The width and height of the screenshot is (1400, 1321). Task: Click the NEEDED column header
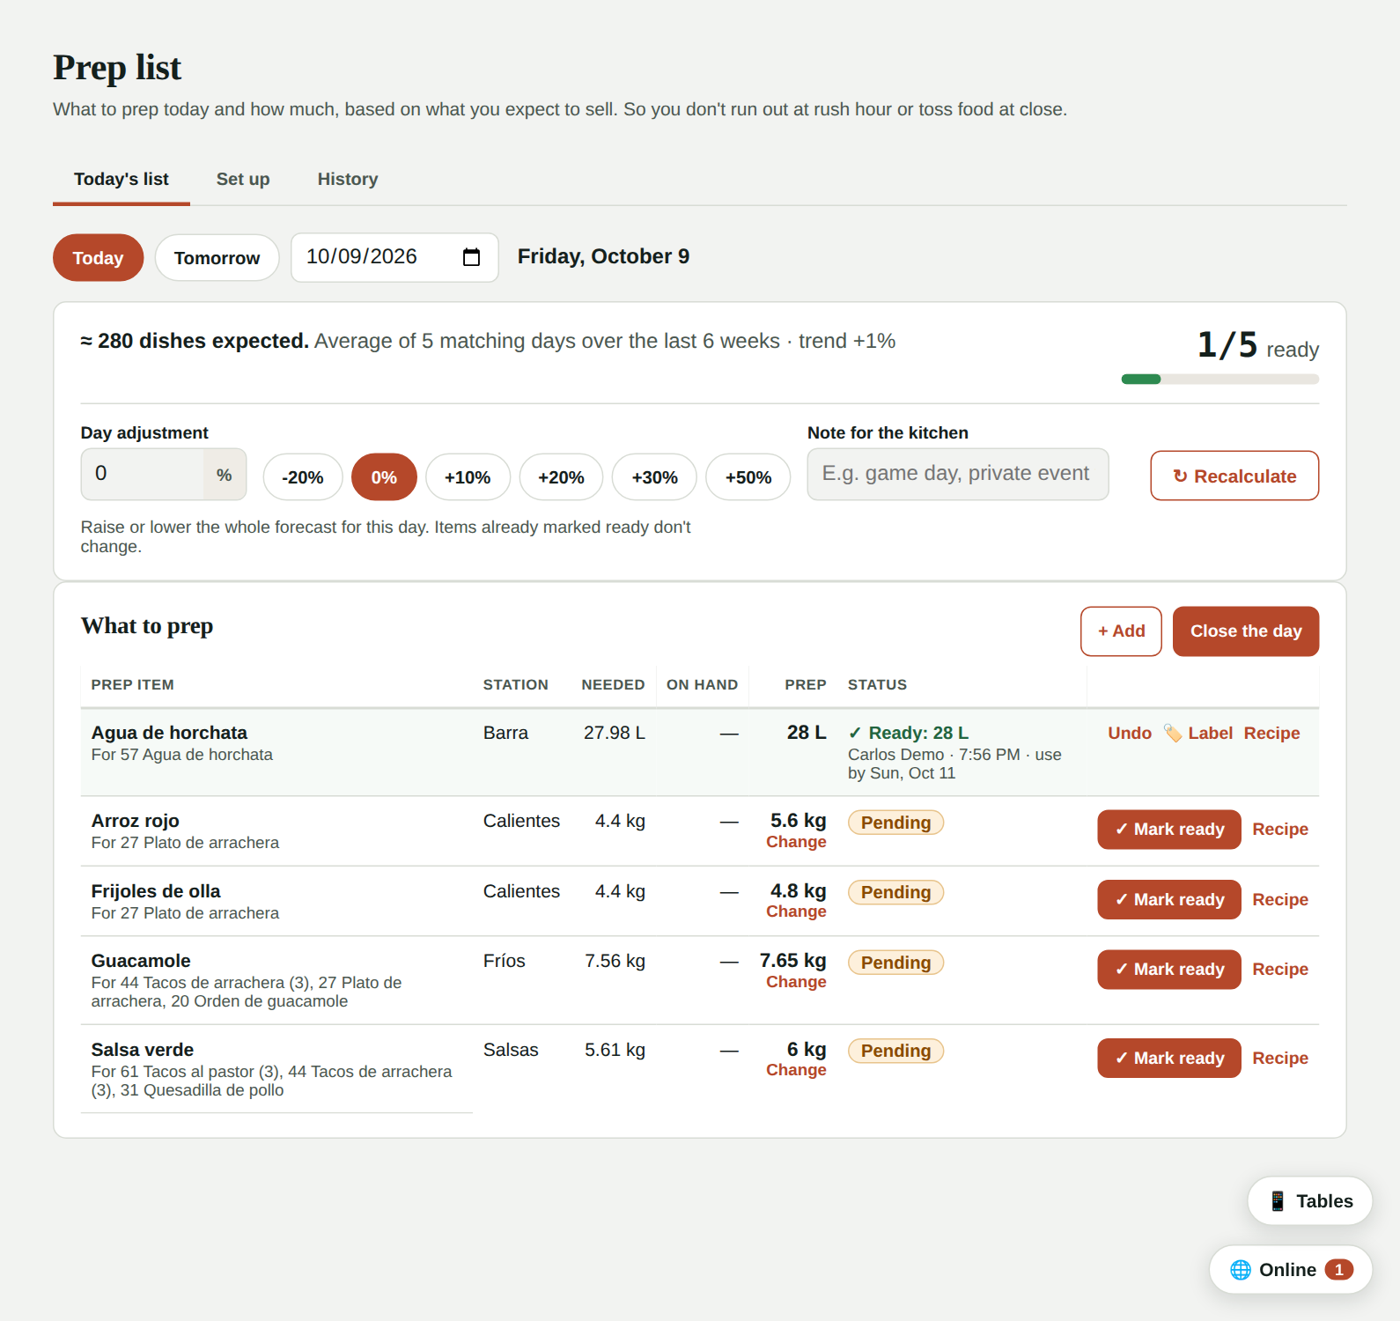point(613,685)
